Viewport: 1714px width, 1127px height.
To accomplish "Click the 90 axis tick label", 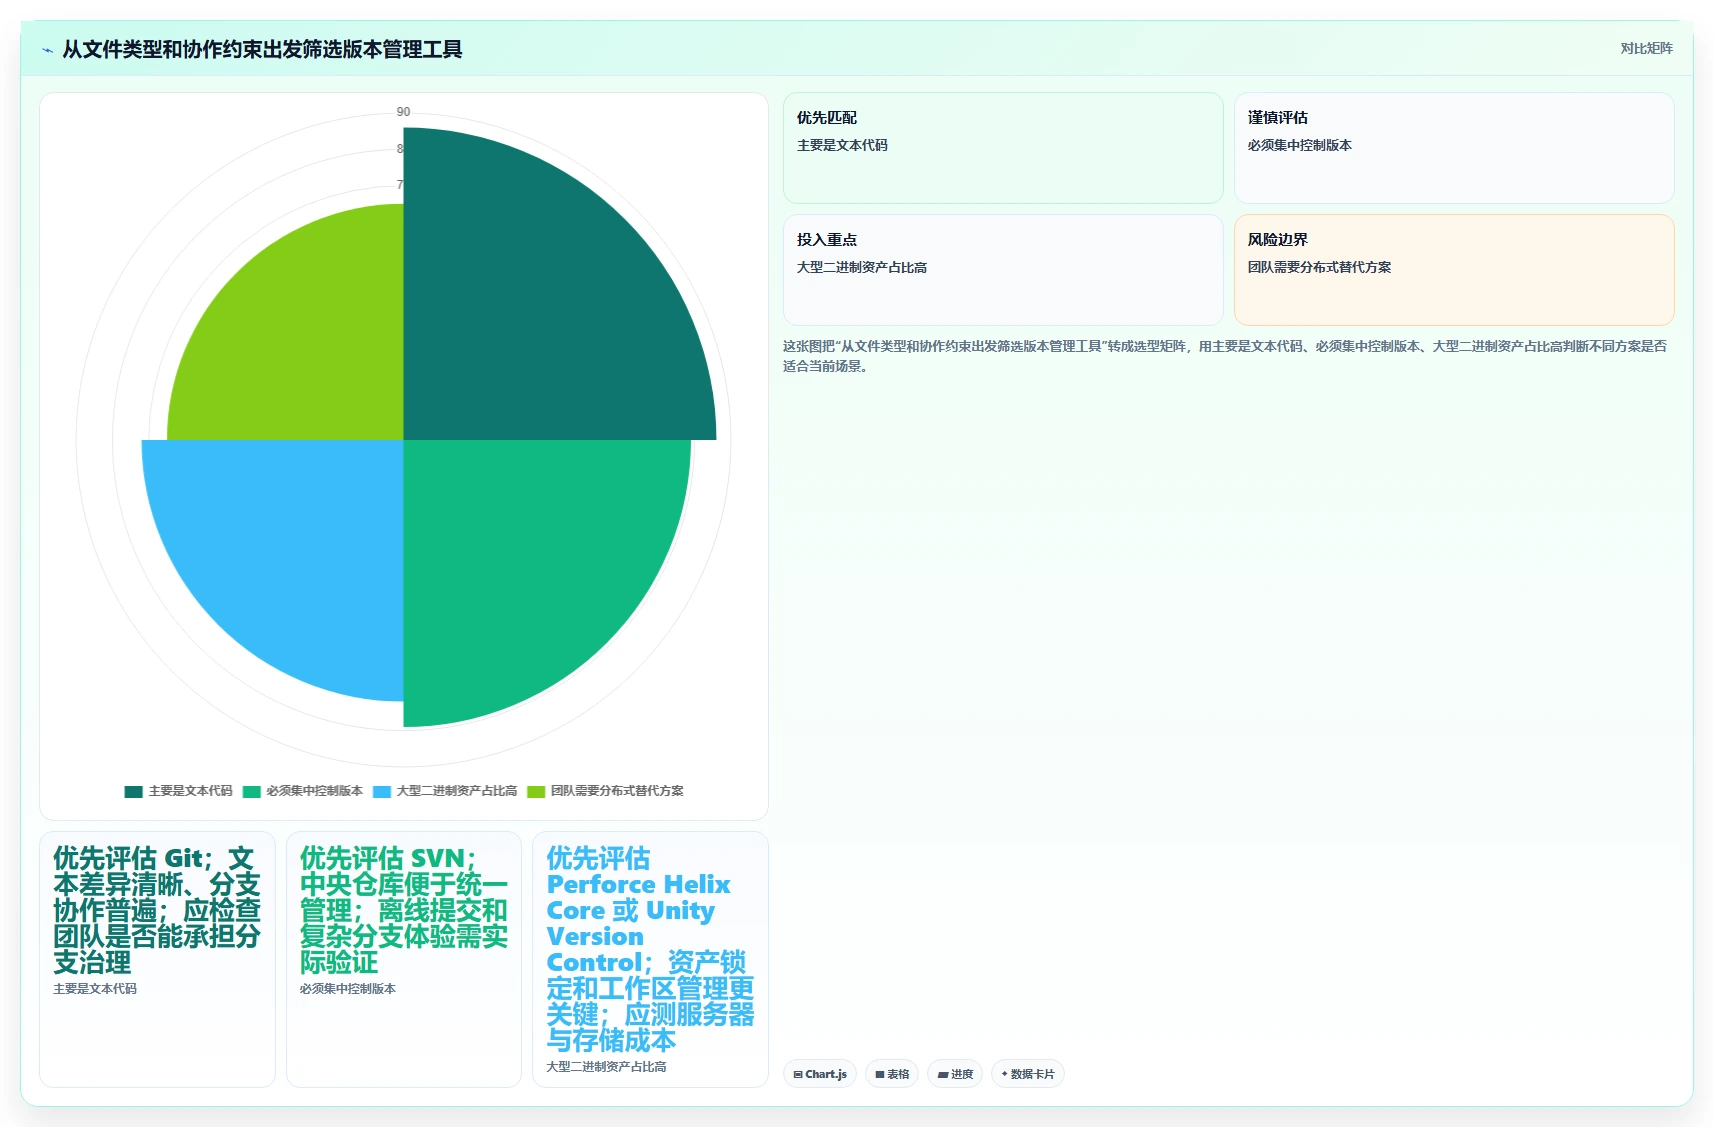I will (403, 112).
